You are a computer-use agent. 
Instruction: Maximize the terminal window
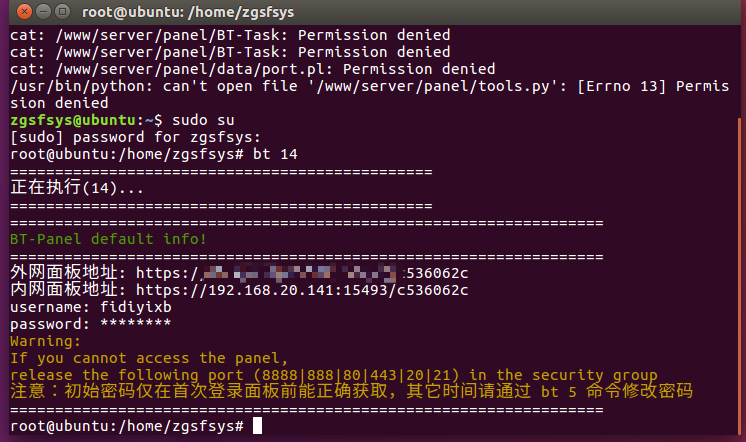click(62, 11)
